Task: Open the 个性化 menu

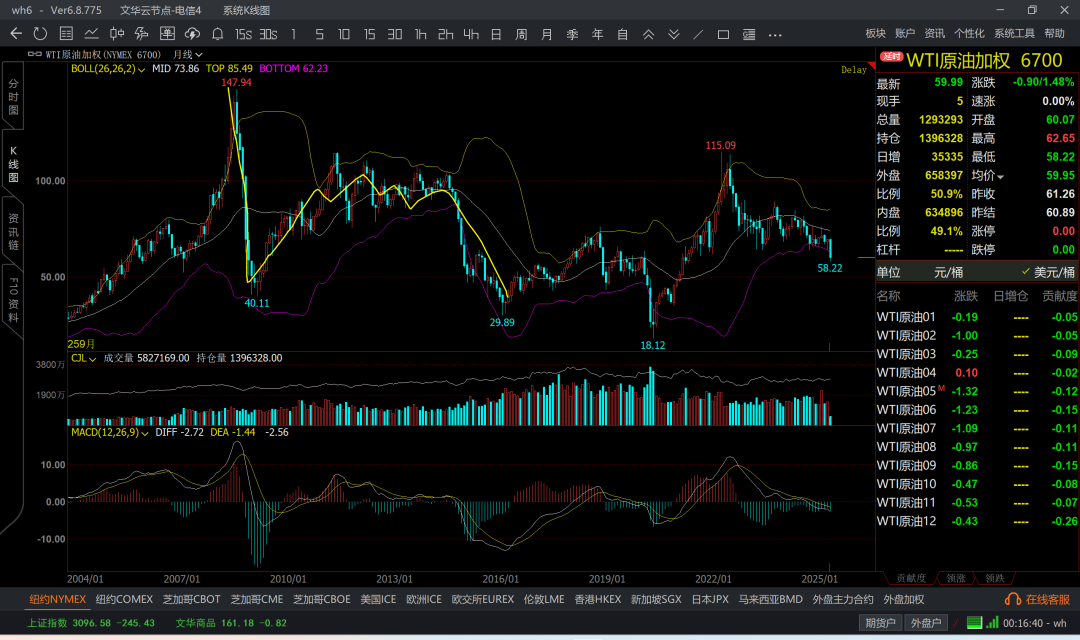Action: click(969, 33)
